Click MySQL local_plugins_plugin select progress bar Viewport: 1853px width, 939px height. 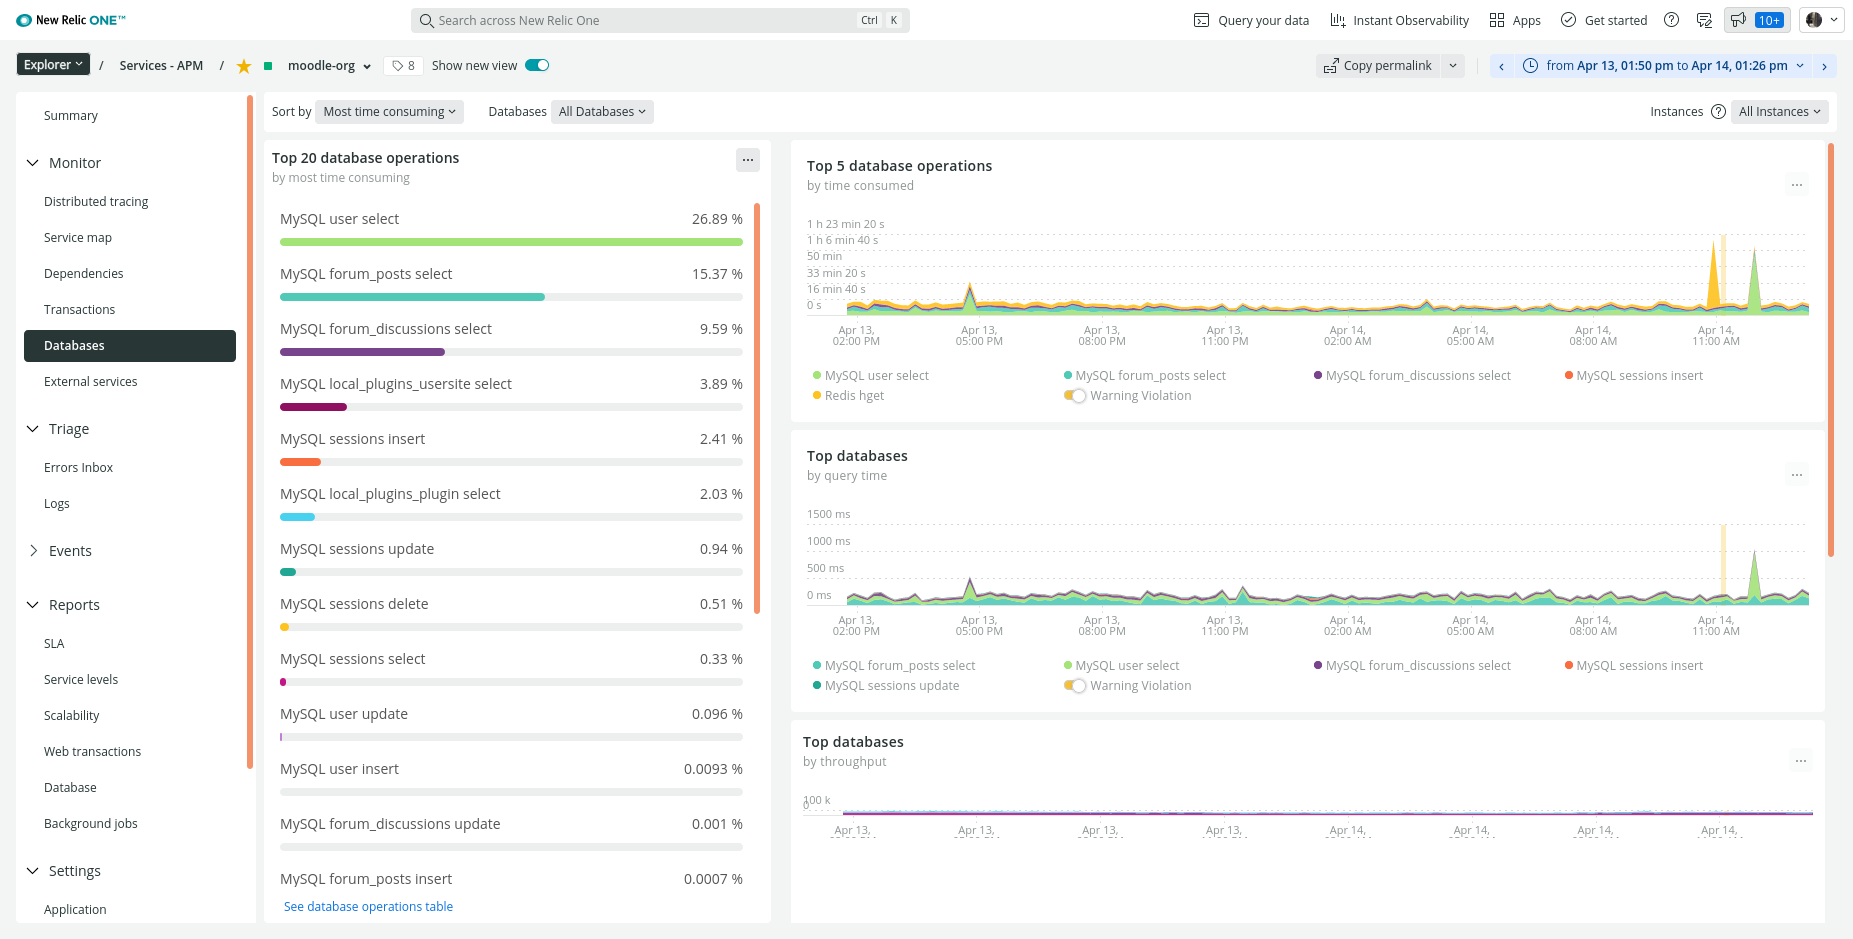[511, 517]
